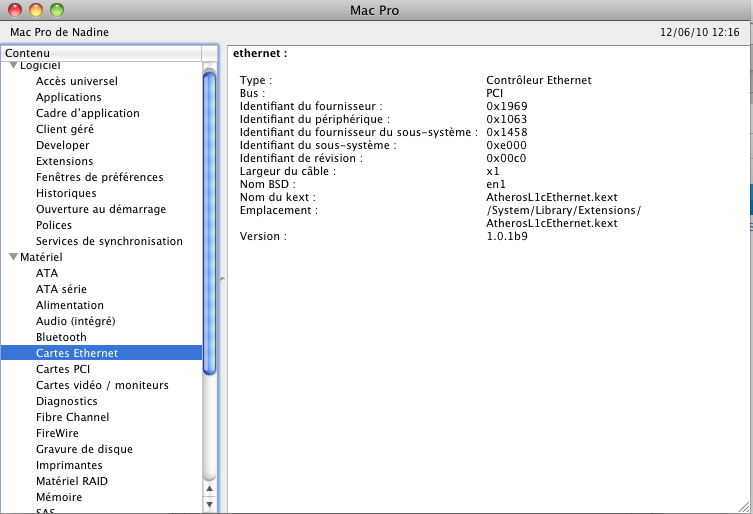
Task: Select the Historiques item
Action: 66,193
